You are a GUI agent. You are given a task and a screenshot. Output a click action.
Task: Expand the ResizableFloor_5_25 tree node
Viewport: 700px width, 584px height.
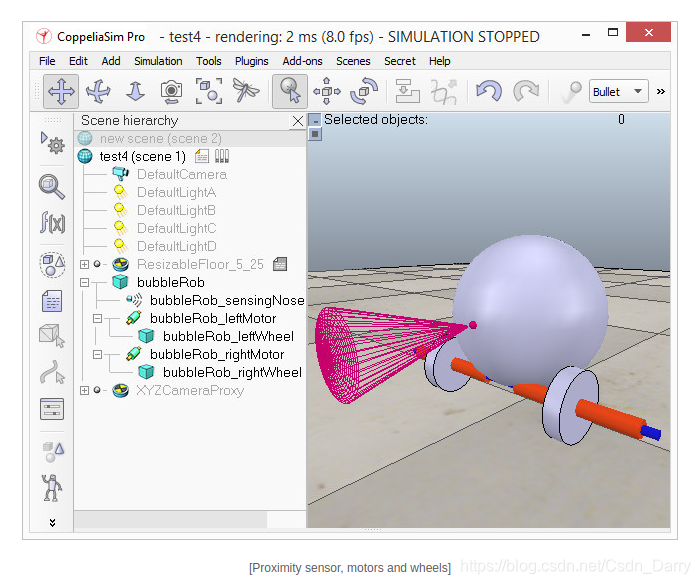(x=84, y=264)
